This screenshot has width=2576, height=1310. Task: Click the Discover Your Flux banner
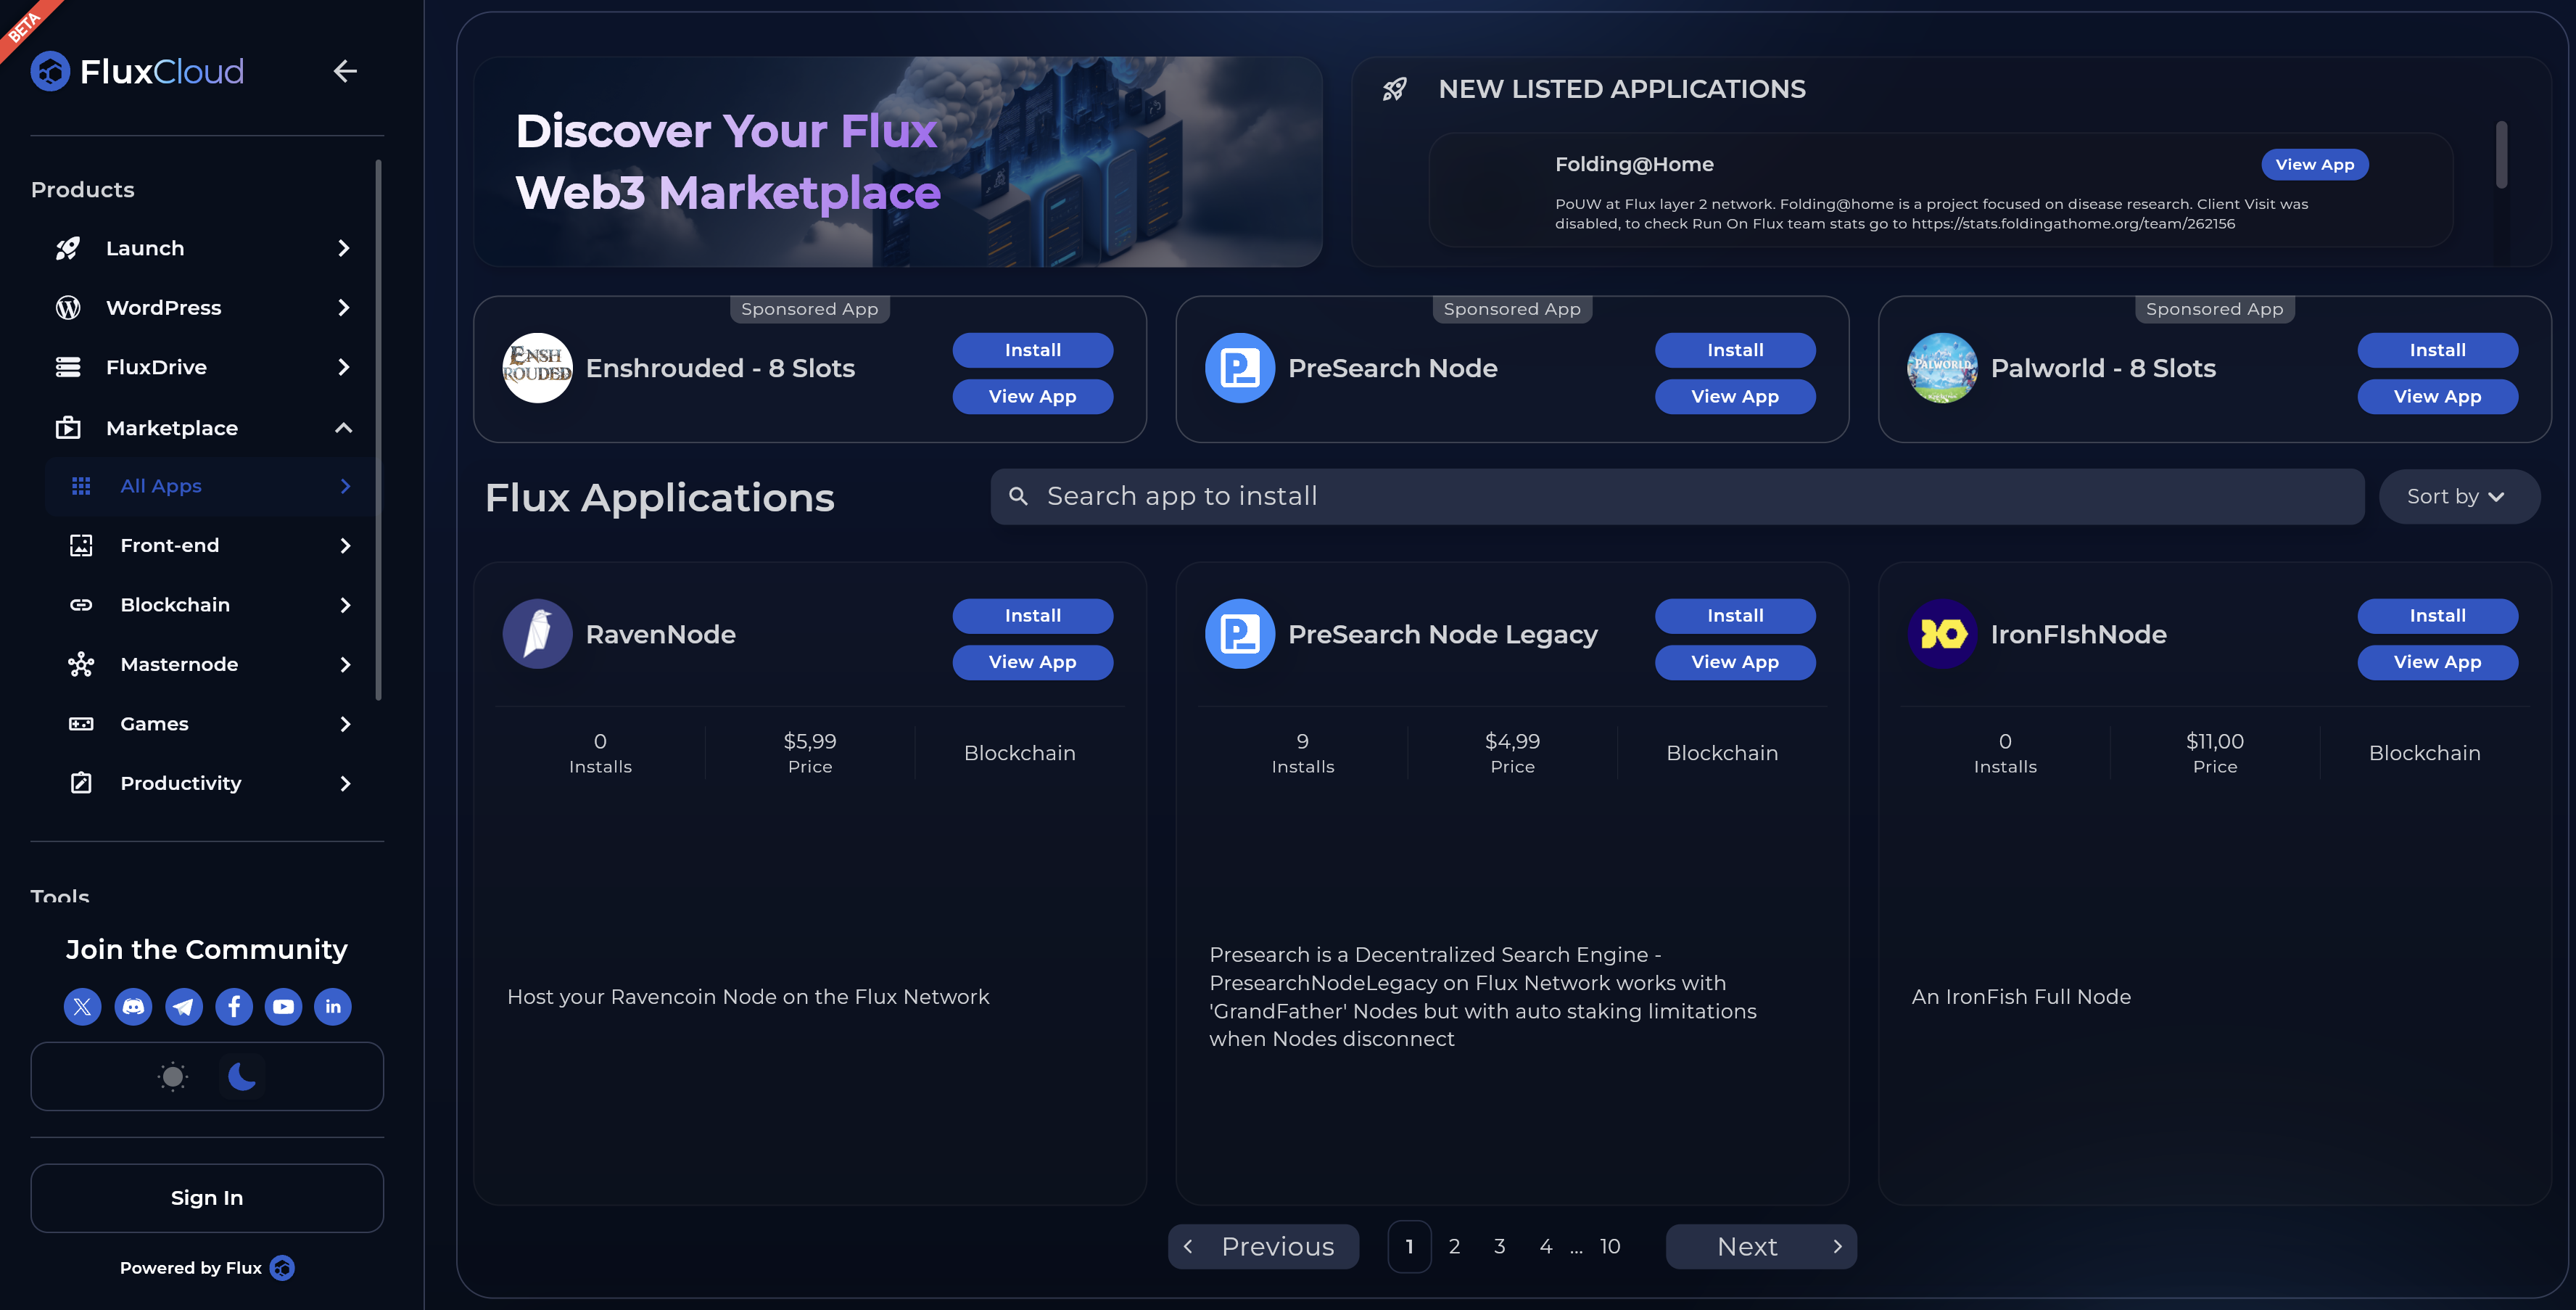(x=898, y=162)
